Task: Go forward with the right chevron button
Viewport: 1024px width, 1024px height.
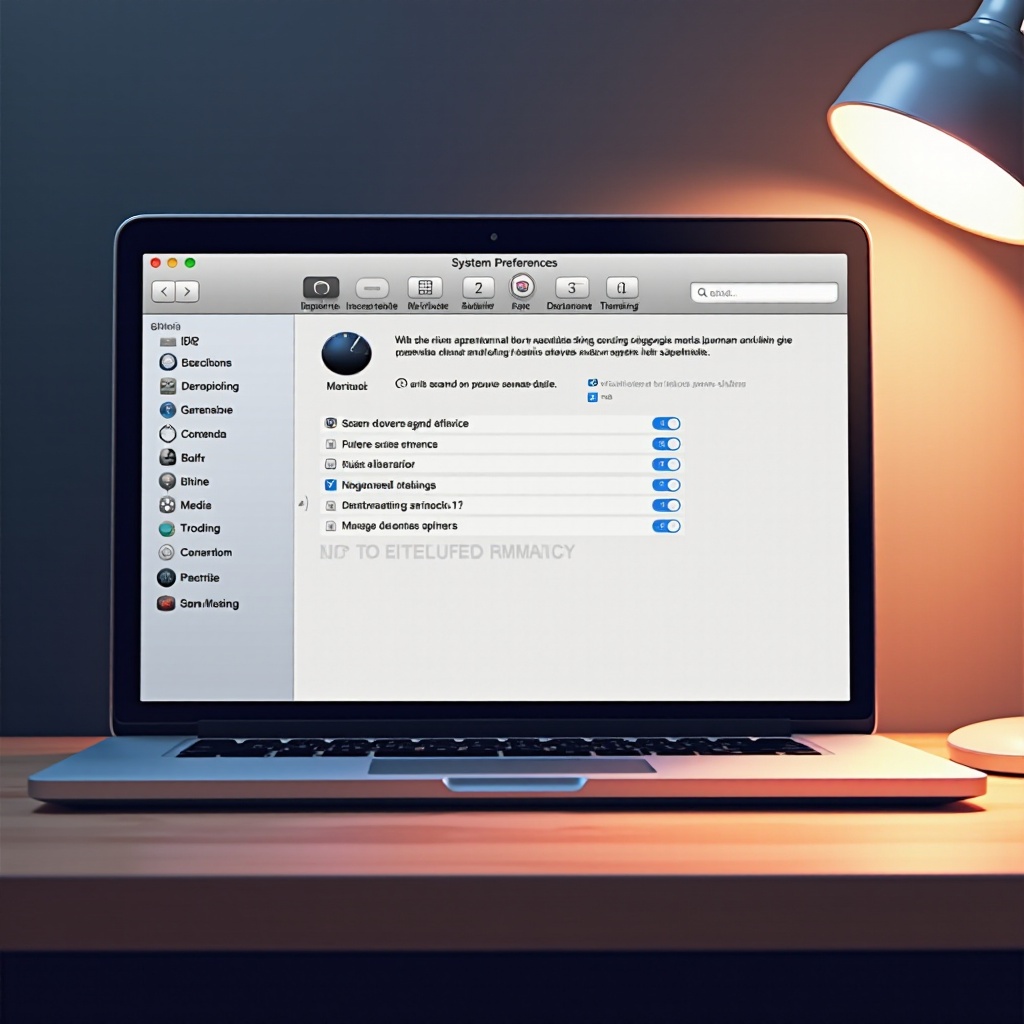Action: tap(187, 291)
